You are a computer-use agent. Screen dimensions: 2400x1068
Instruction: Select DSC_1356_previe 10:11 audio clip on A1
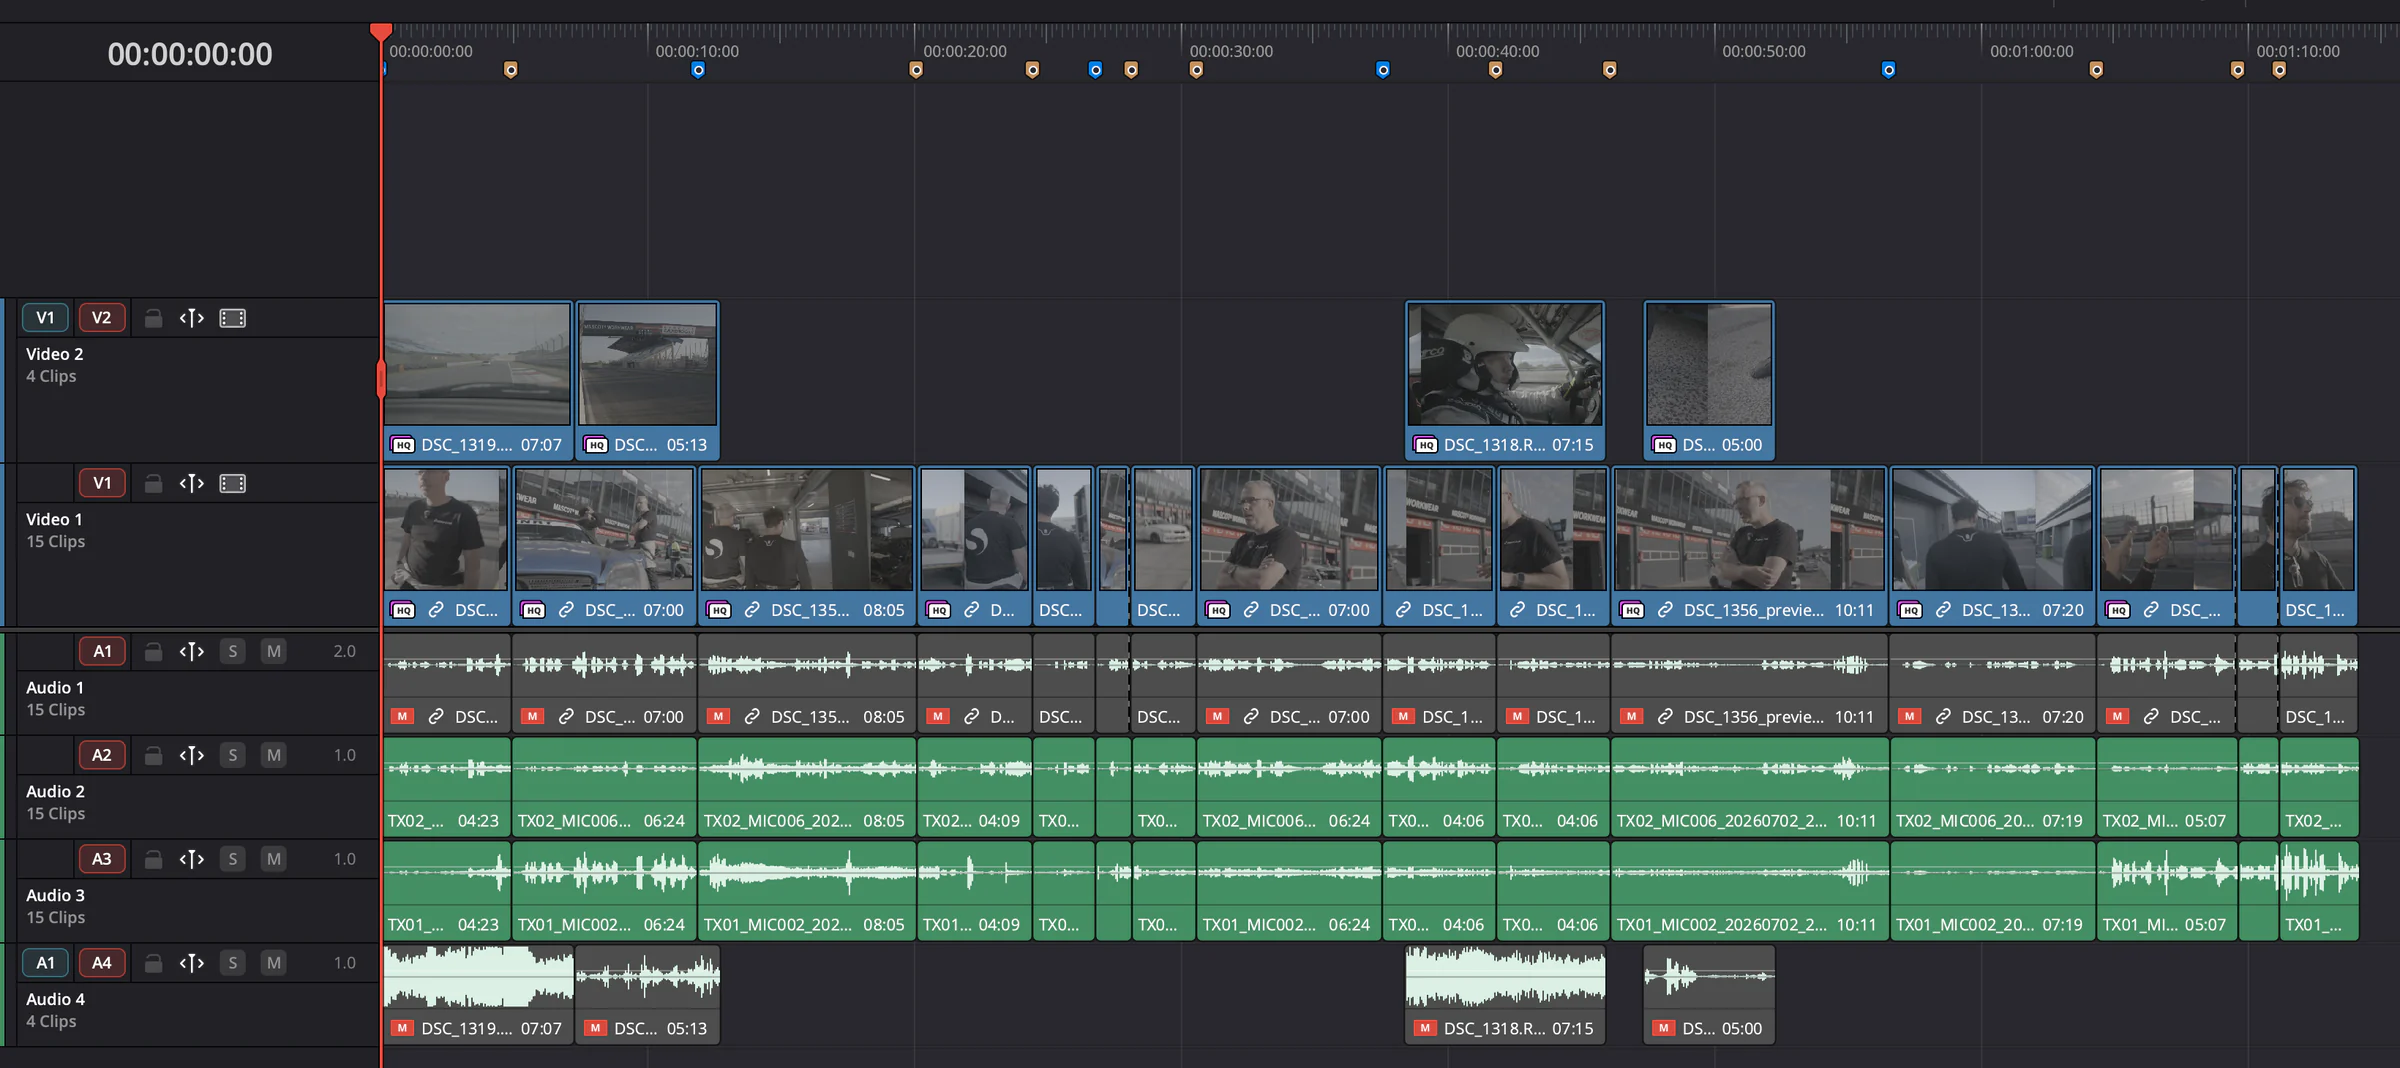[x=1749, y=683]
